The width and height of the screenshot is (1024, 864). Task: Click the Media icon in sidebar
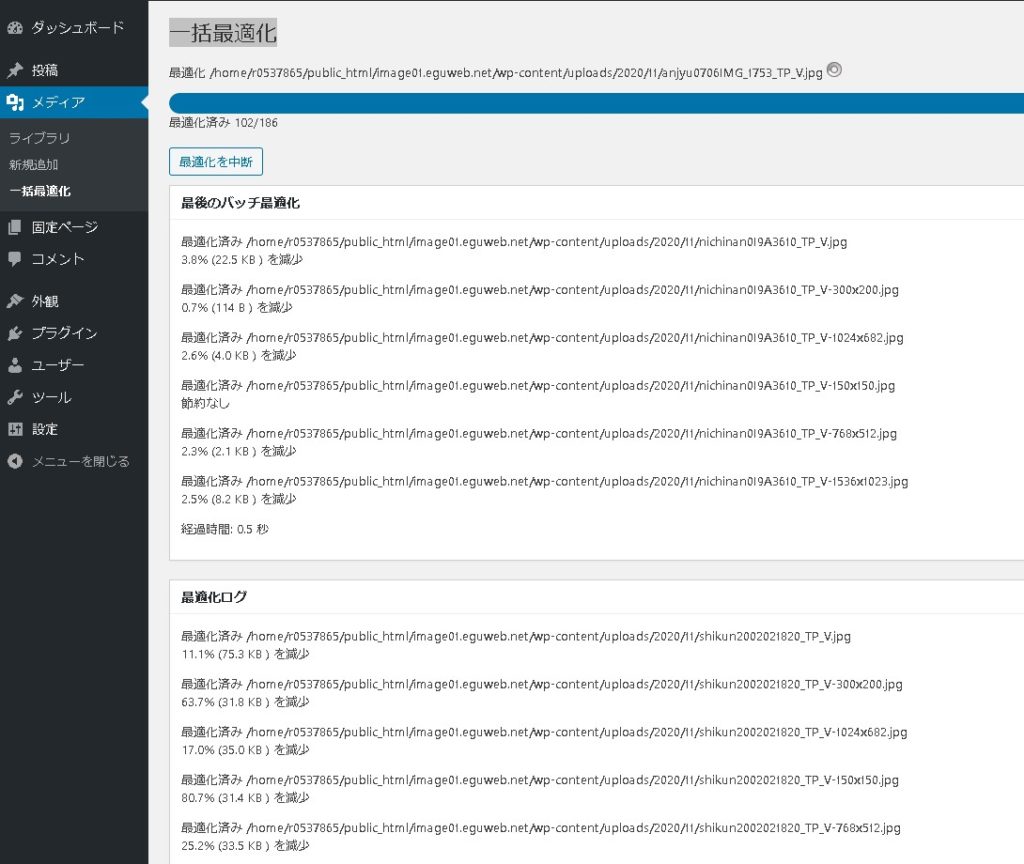[15, 102]
